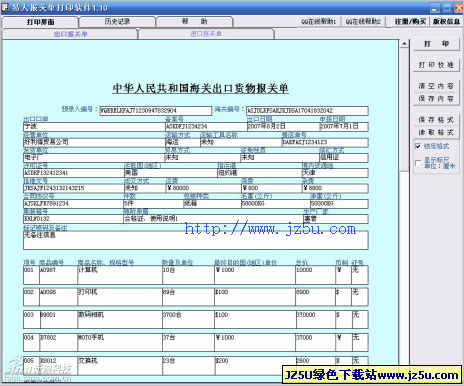This screenshot has height=386, width=464.
Task: Click the vertical scrollbar up arrow
Action: (x=404, y=44)
